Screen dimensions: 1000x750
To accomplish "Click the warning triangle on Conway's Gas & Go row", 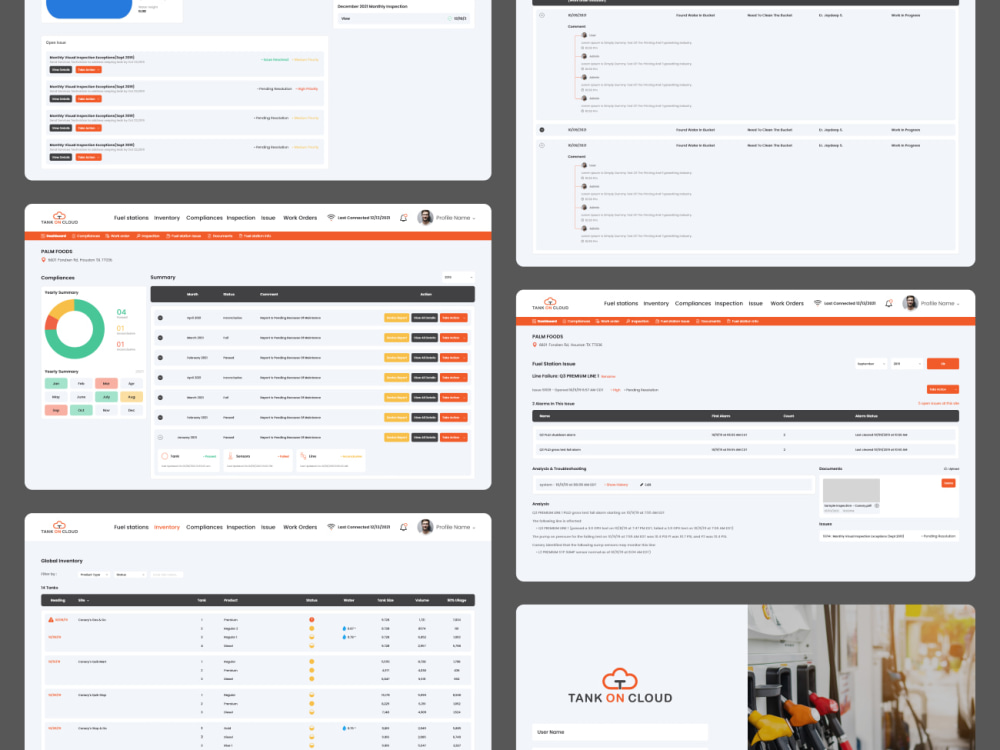I will coord(51,619).
